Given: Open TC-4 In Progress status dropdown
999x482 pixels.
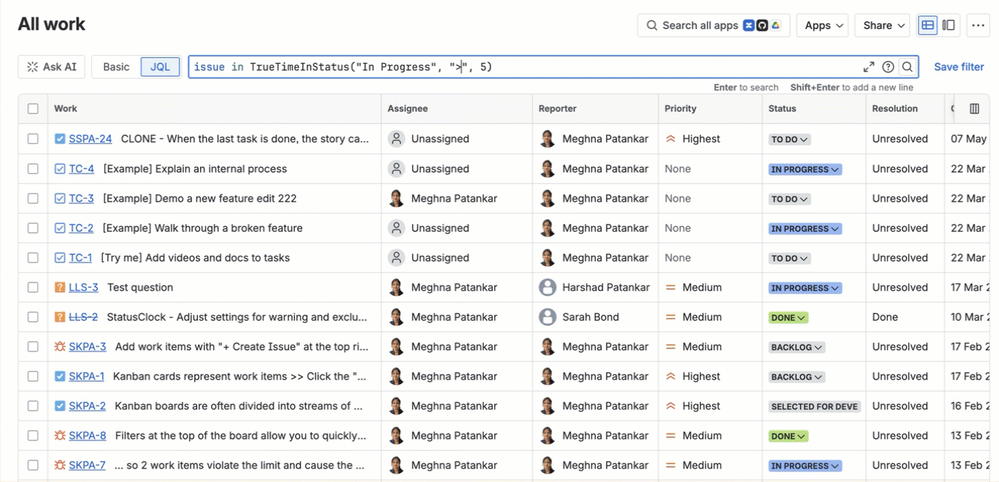Looking at the screenshot, I should tap(805, 169).
